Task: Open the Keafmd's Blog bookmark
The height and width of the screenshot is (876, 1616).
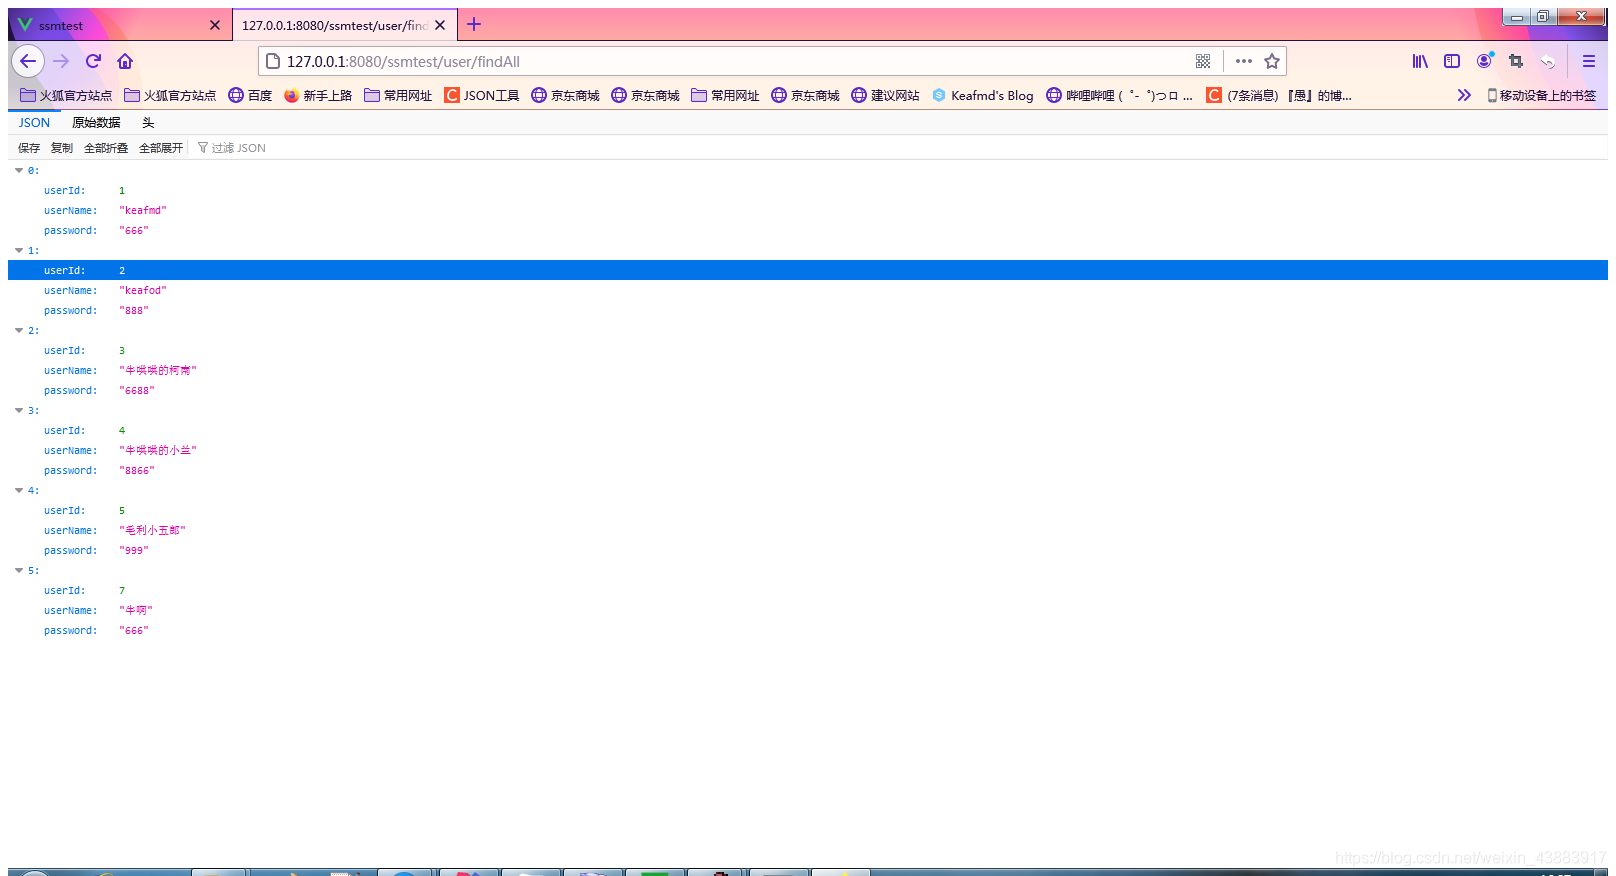Action: [x=983, y=95]
